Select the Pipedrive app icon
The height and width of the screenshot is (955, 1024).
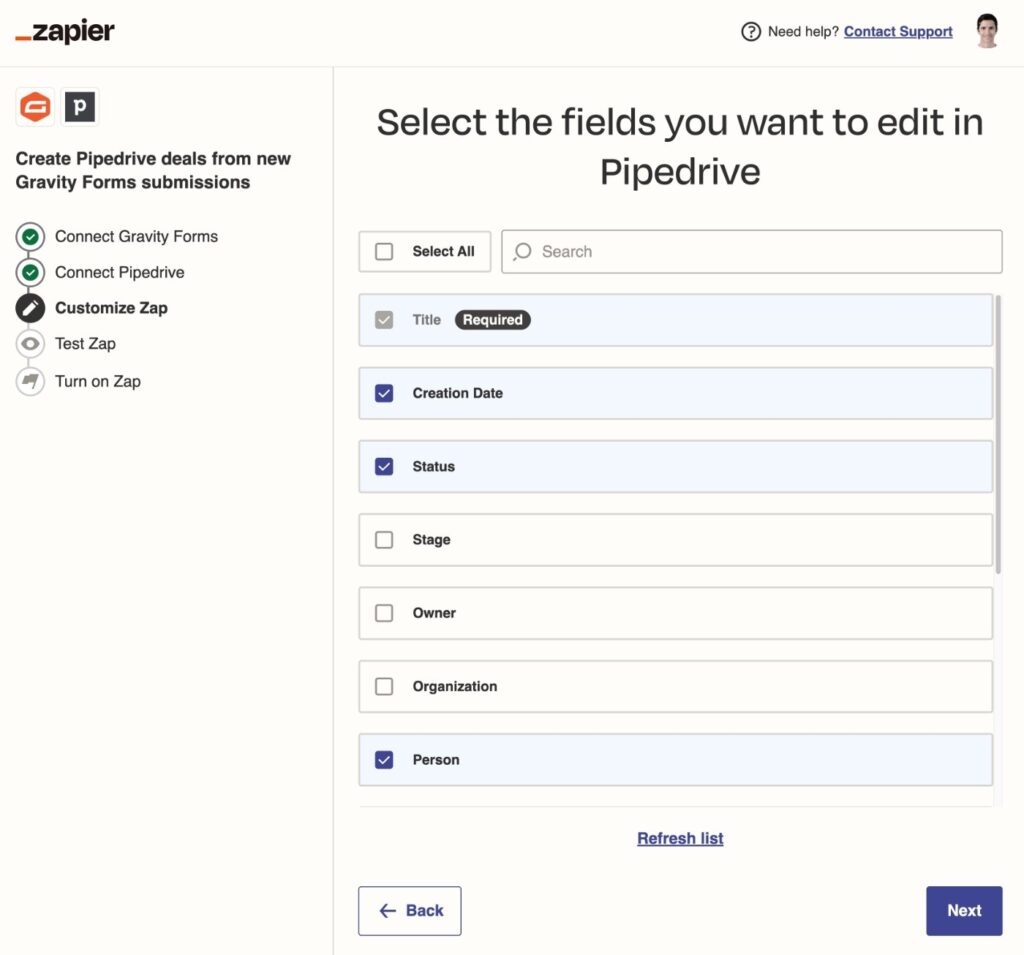coord(80,106)
